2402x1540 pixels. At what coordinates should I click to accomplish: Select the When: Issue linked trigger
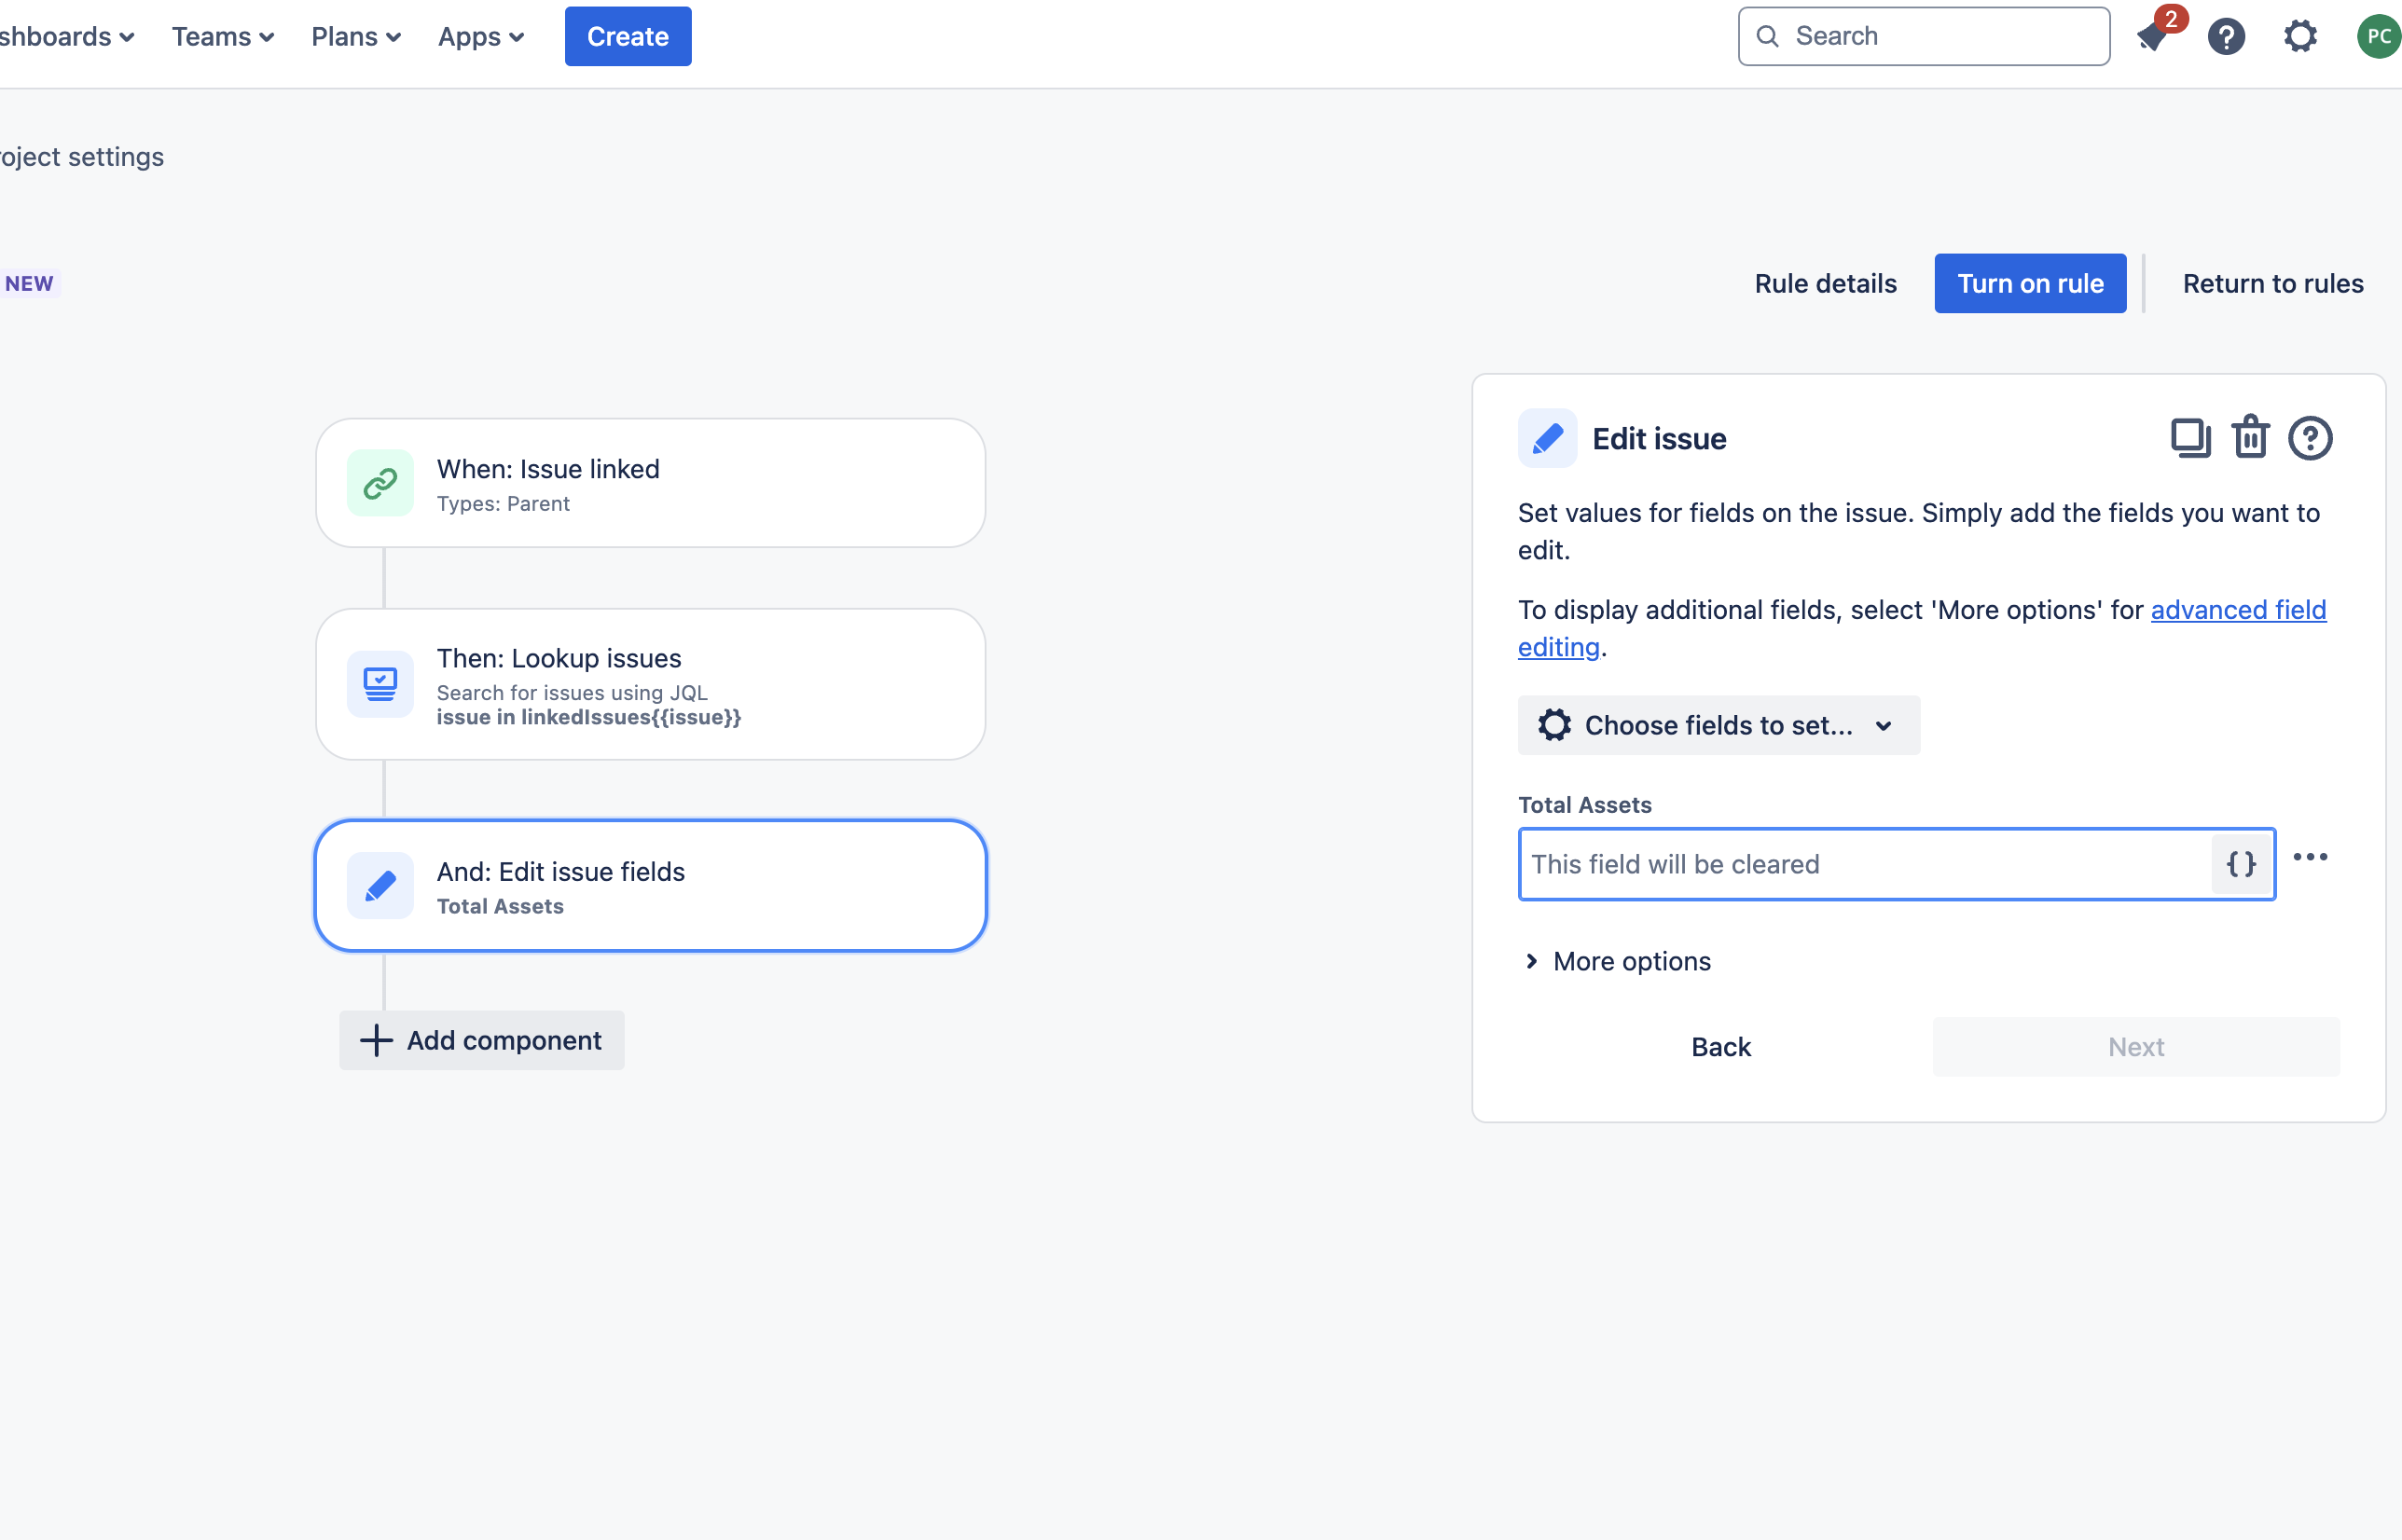coord(650,483)
